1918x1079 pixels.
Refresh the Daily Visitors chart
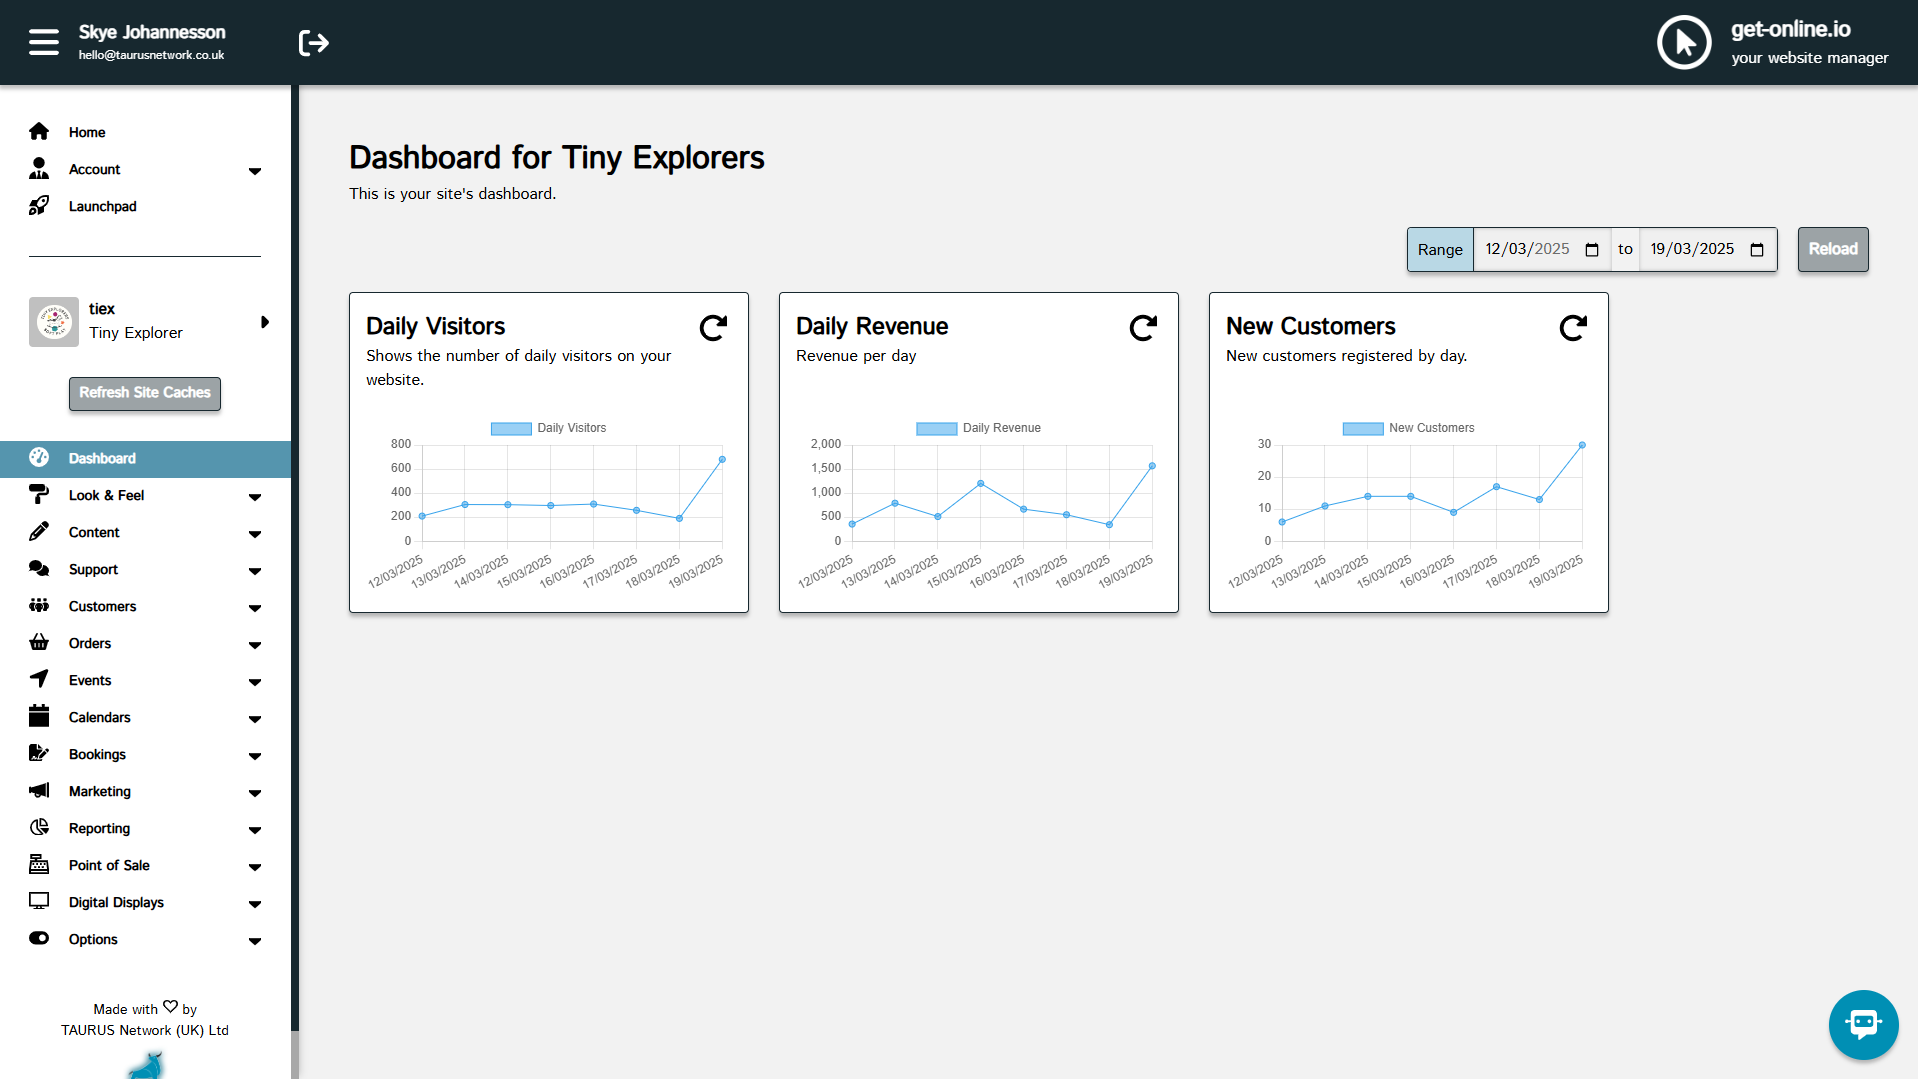tap(712, 327)
